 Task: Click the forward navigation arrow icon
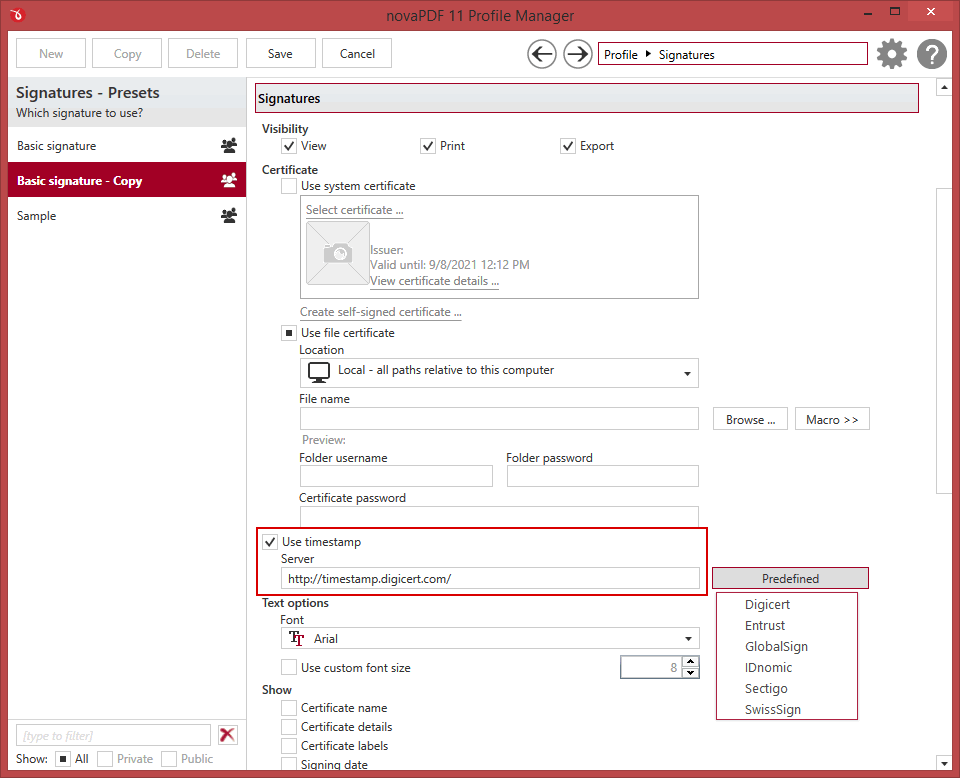(x=577, y=54)
